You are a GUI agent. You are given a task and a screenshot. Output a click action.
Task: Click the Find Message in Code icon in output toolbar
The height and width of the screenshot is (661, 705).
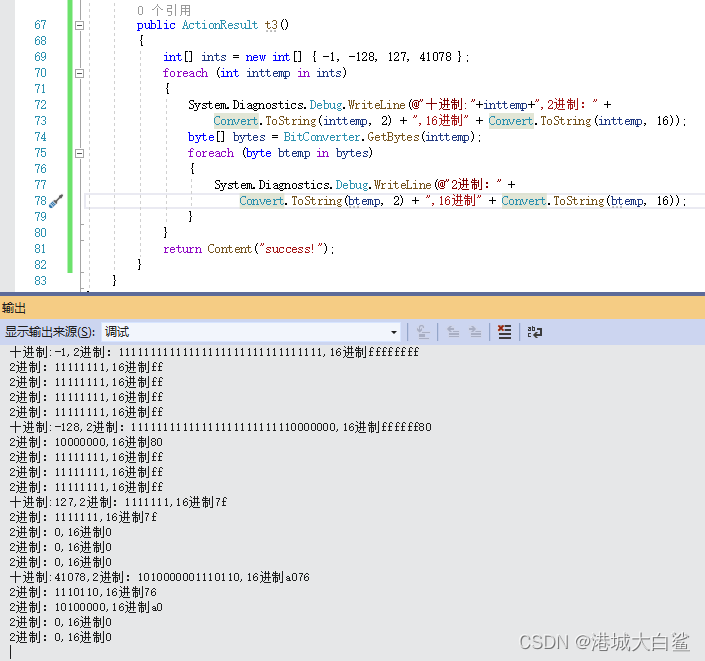pyautogui.click(x=423, y=332)
